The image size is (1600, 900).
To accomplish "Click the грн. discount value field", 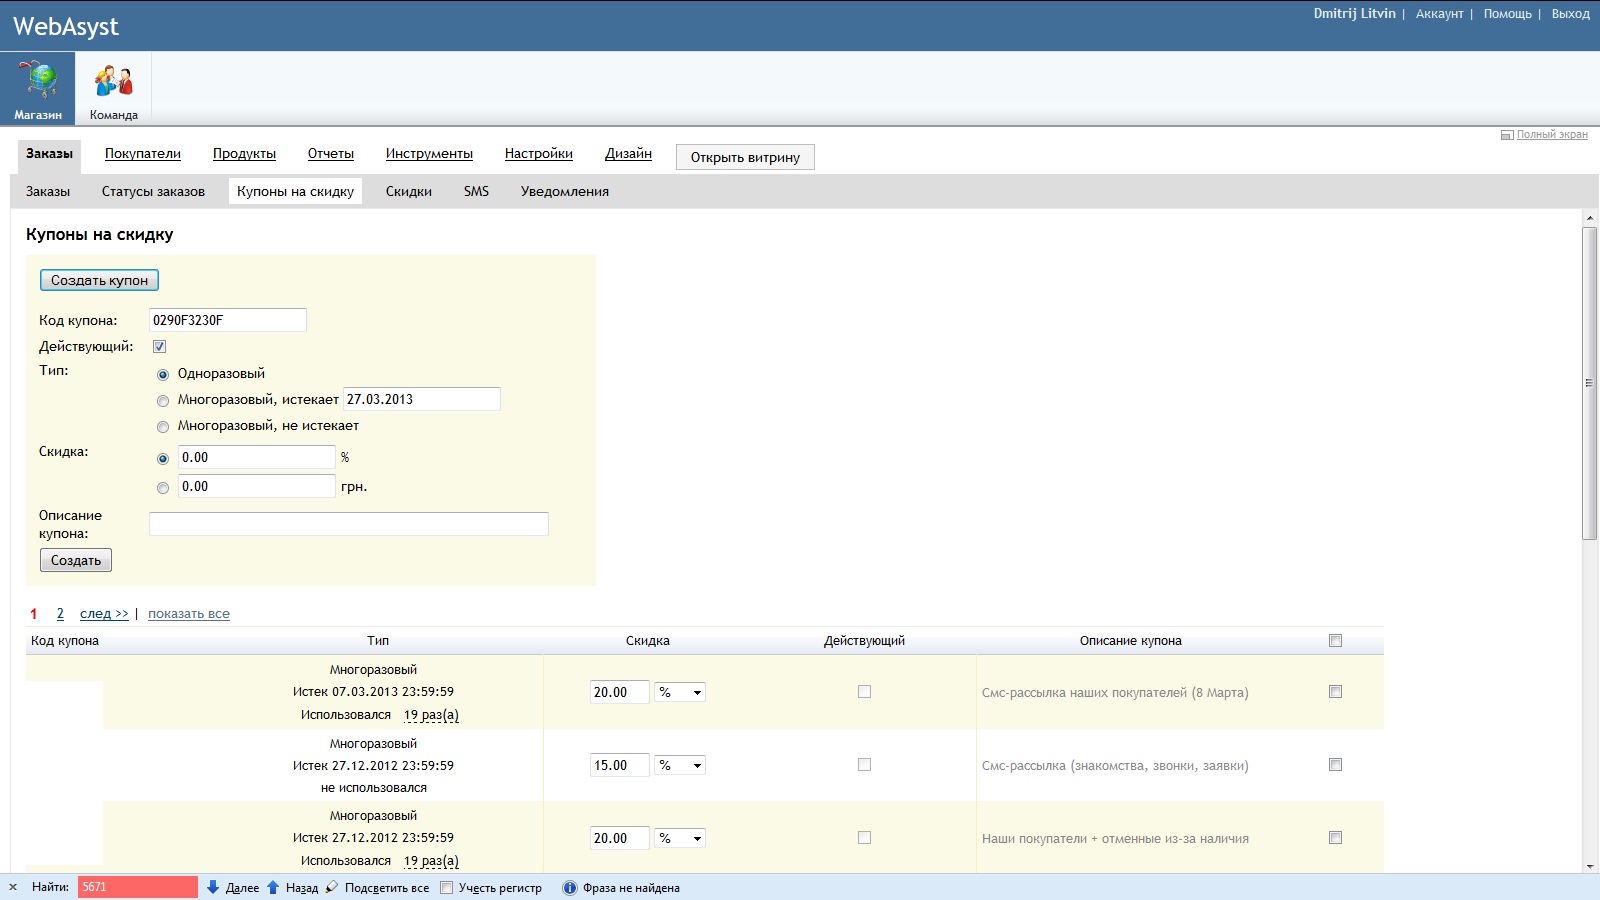I will click(x=257, y=486).
